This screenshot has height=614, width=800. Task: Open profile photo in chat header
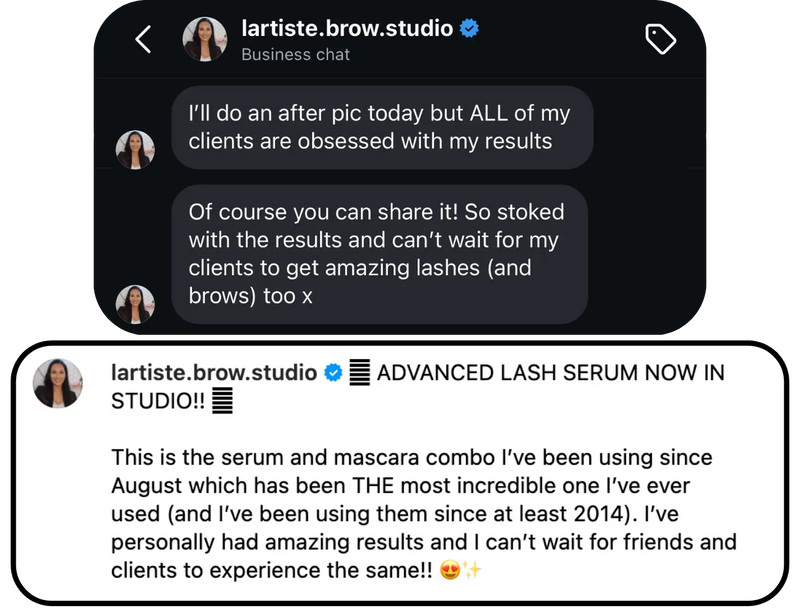pos(206,39)
